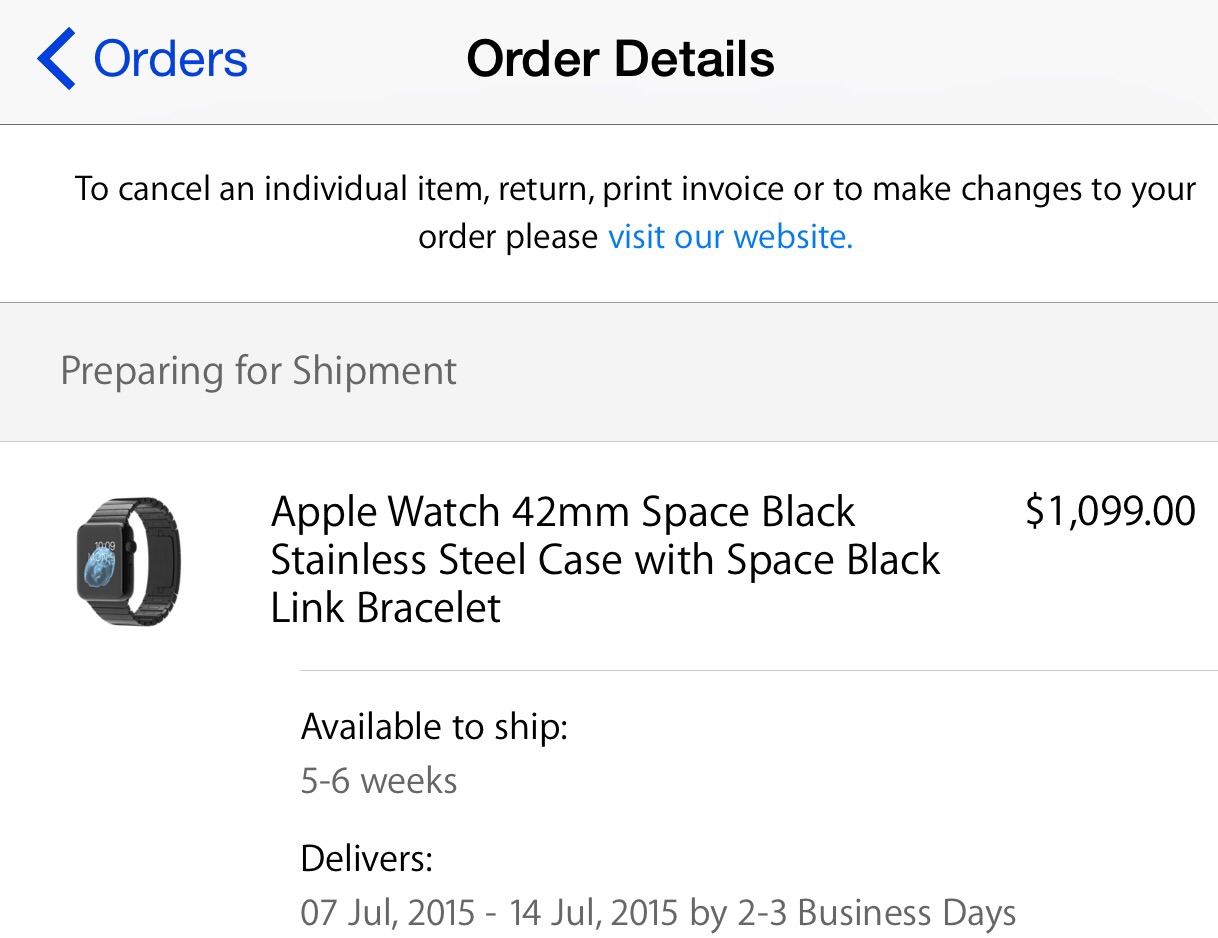The width and height of the screenshot is (1218, 938).
Task: Click the 'Stainless Steel Case with Space Black' line
Action: click(x=605, y=560)
